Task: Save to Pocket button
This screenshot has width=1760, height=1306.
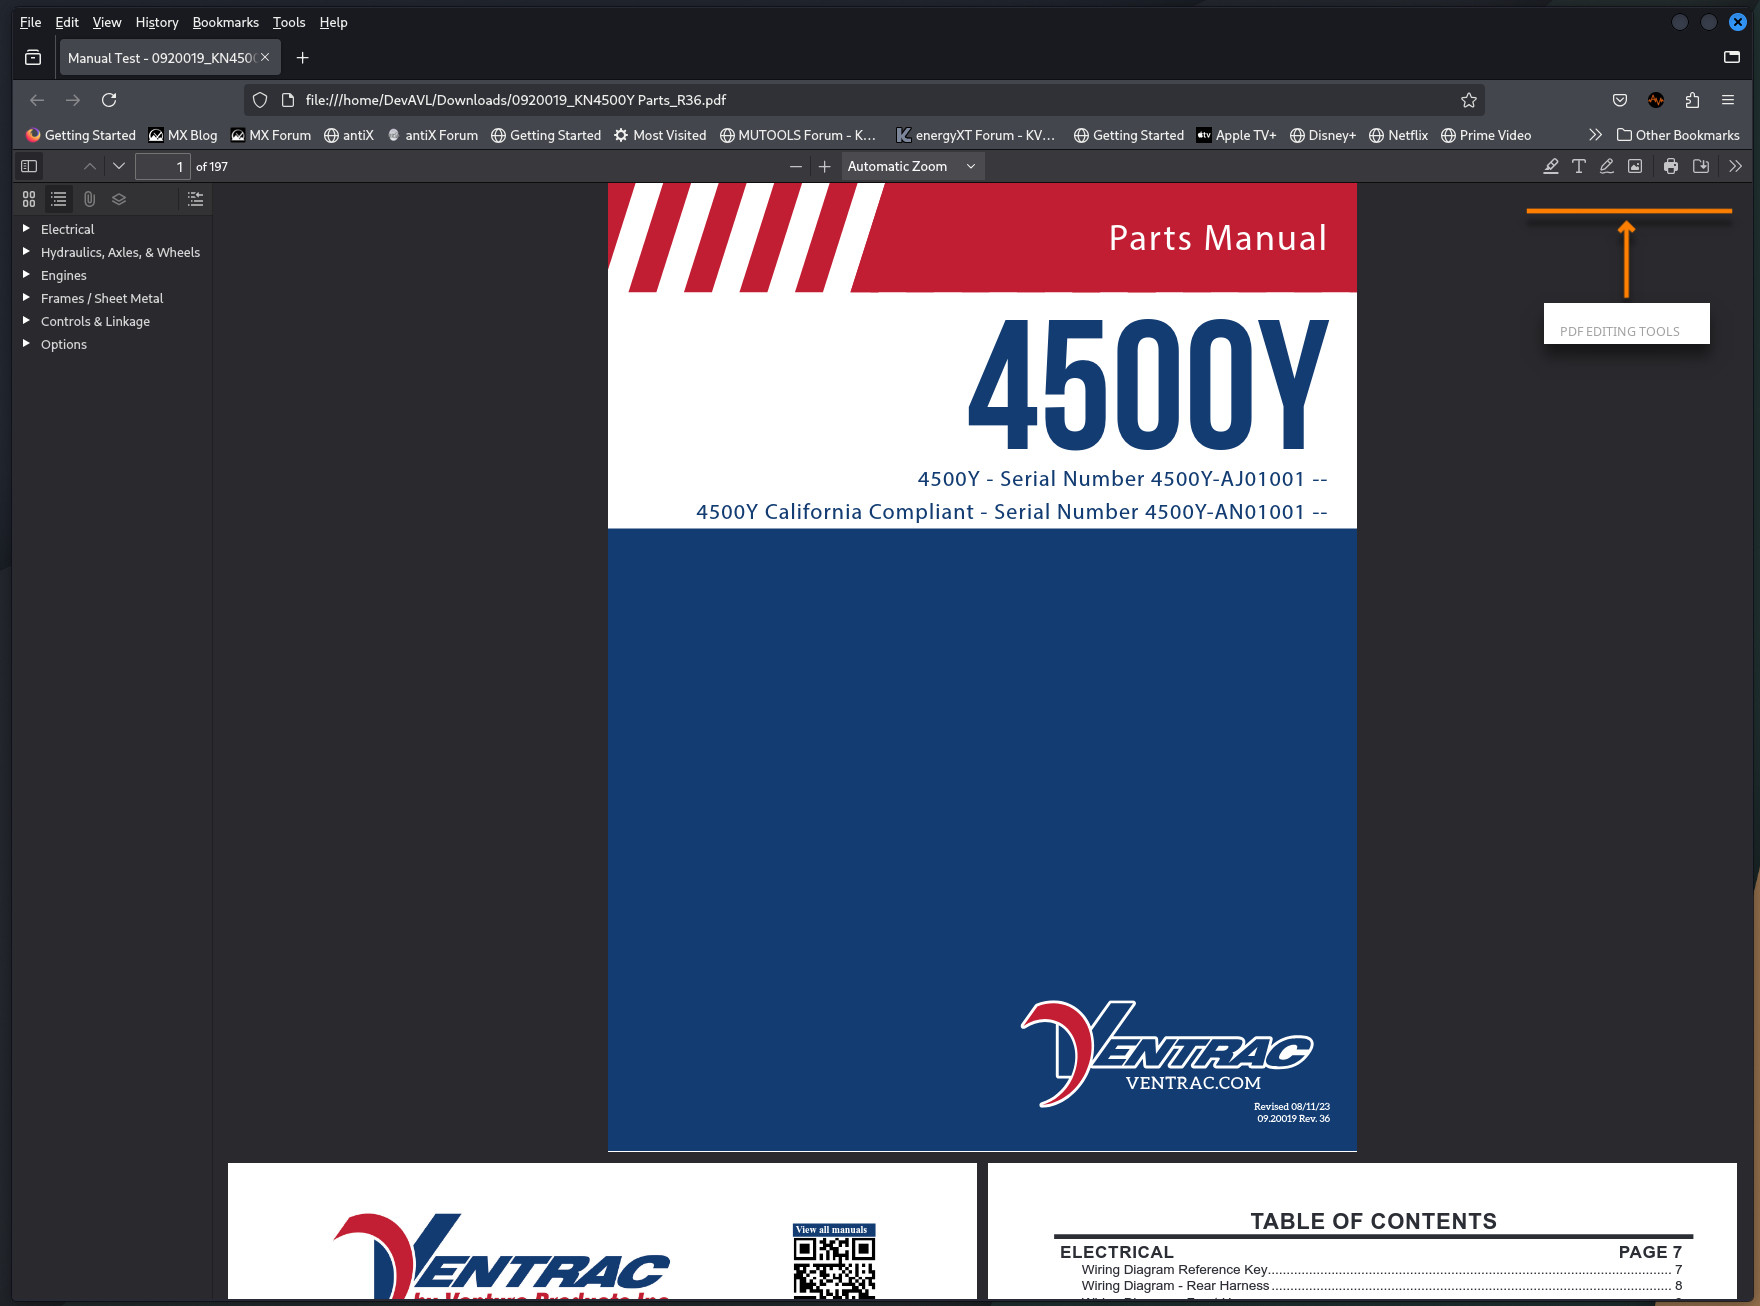Action: [1620, 100]
